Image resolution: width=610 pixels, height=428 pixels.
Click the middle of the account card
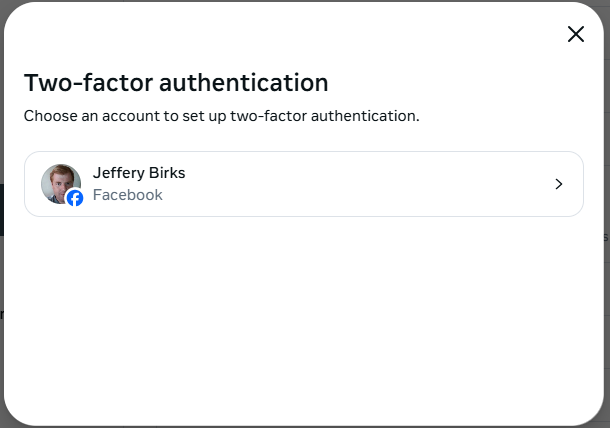click(303, 184)
